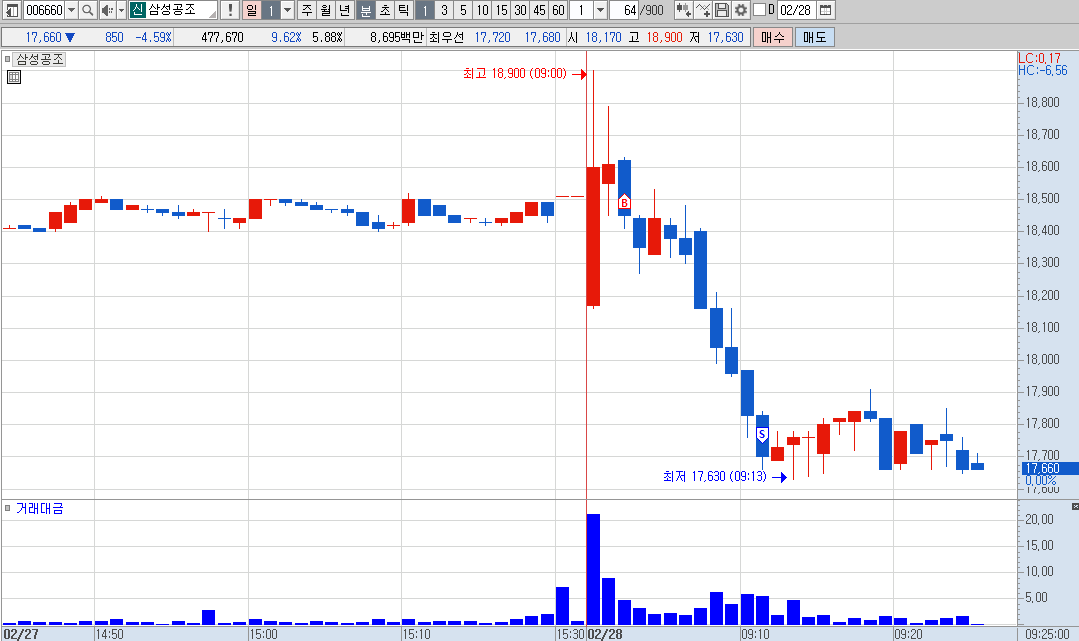Screen dimensions: 1079x641
Task: Click the exclamation mark info icon
Action: (x=230, y=10)
